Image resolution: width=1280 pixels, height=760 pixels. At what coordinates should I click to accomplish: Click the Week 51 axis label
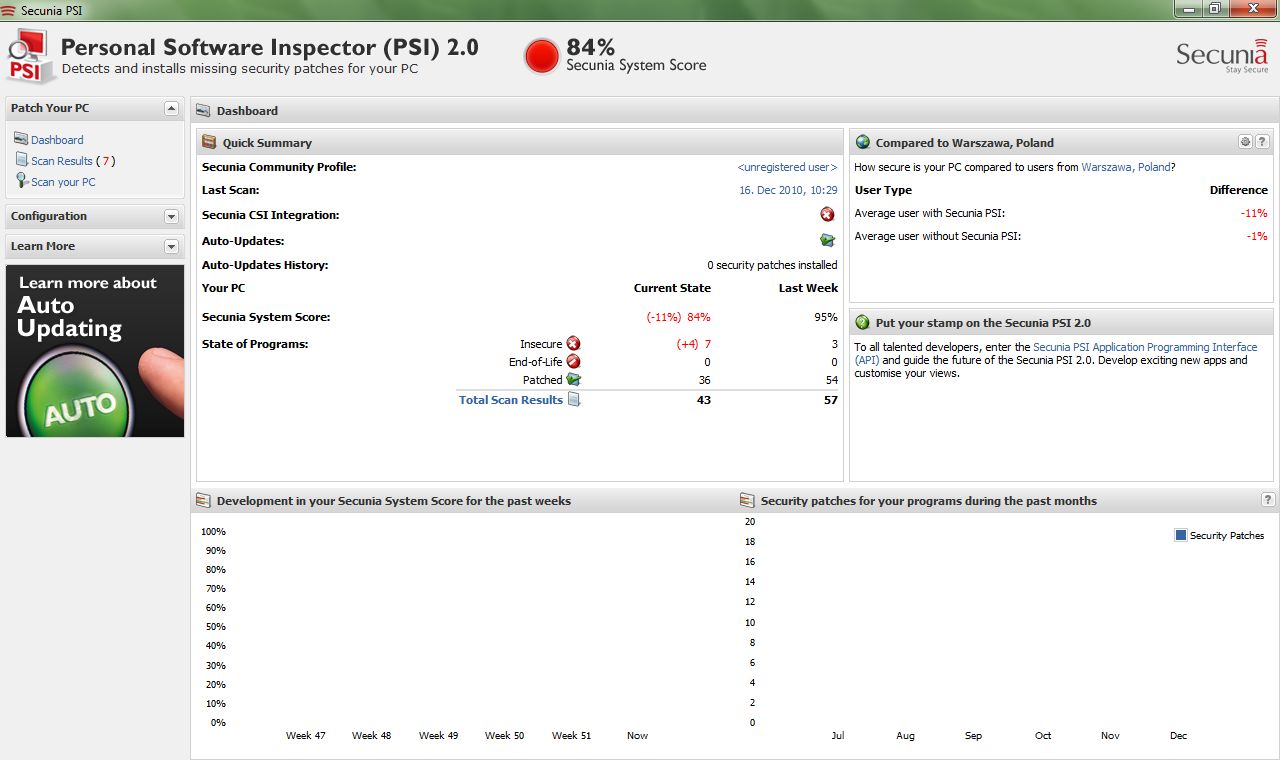tap(571, 735)
